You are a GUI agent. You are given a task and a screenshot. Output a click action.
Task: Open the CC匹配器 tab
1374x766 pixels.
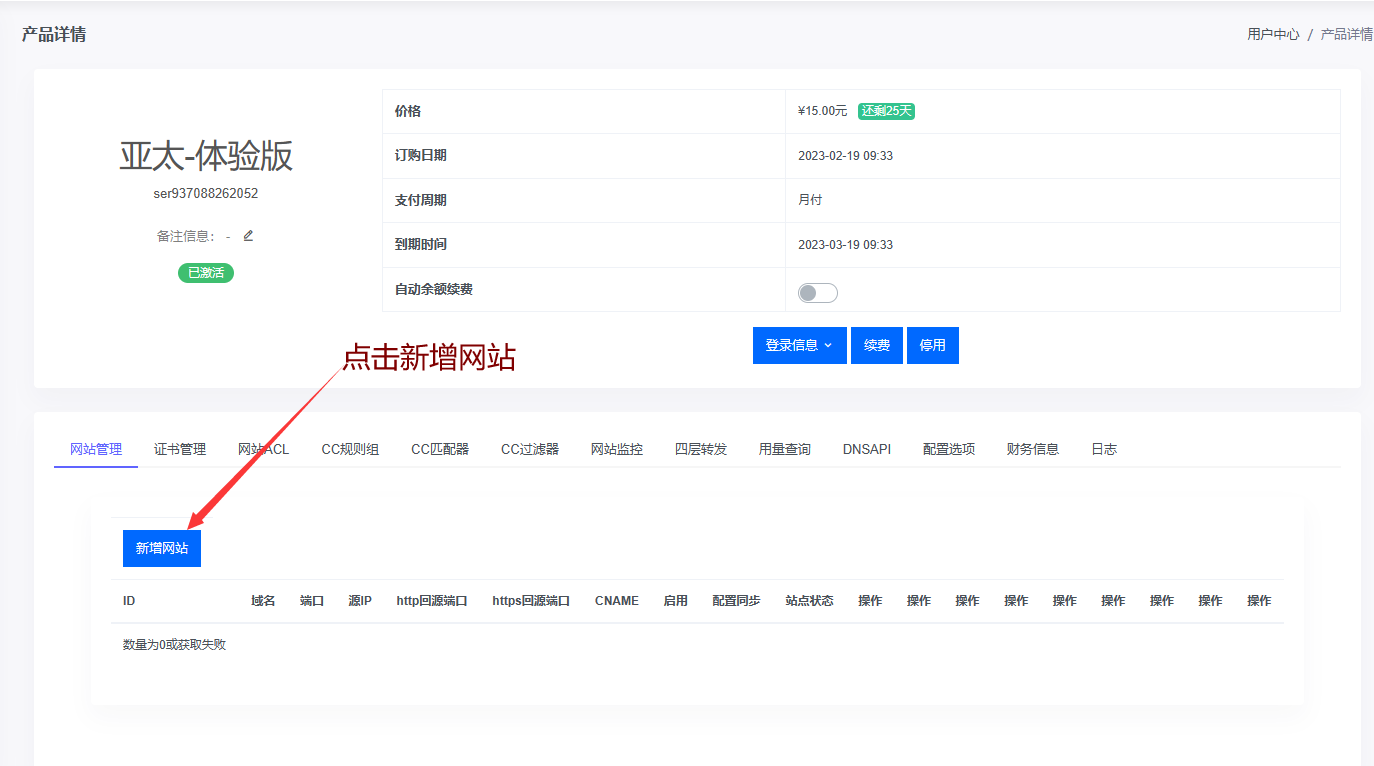tap(440, 449)
